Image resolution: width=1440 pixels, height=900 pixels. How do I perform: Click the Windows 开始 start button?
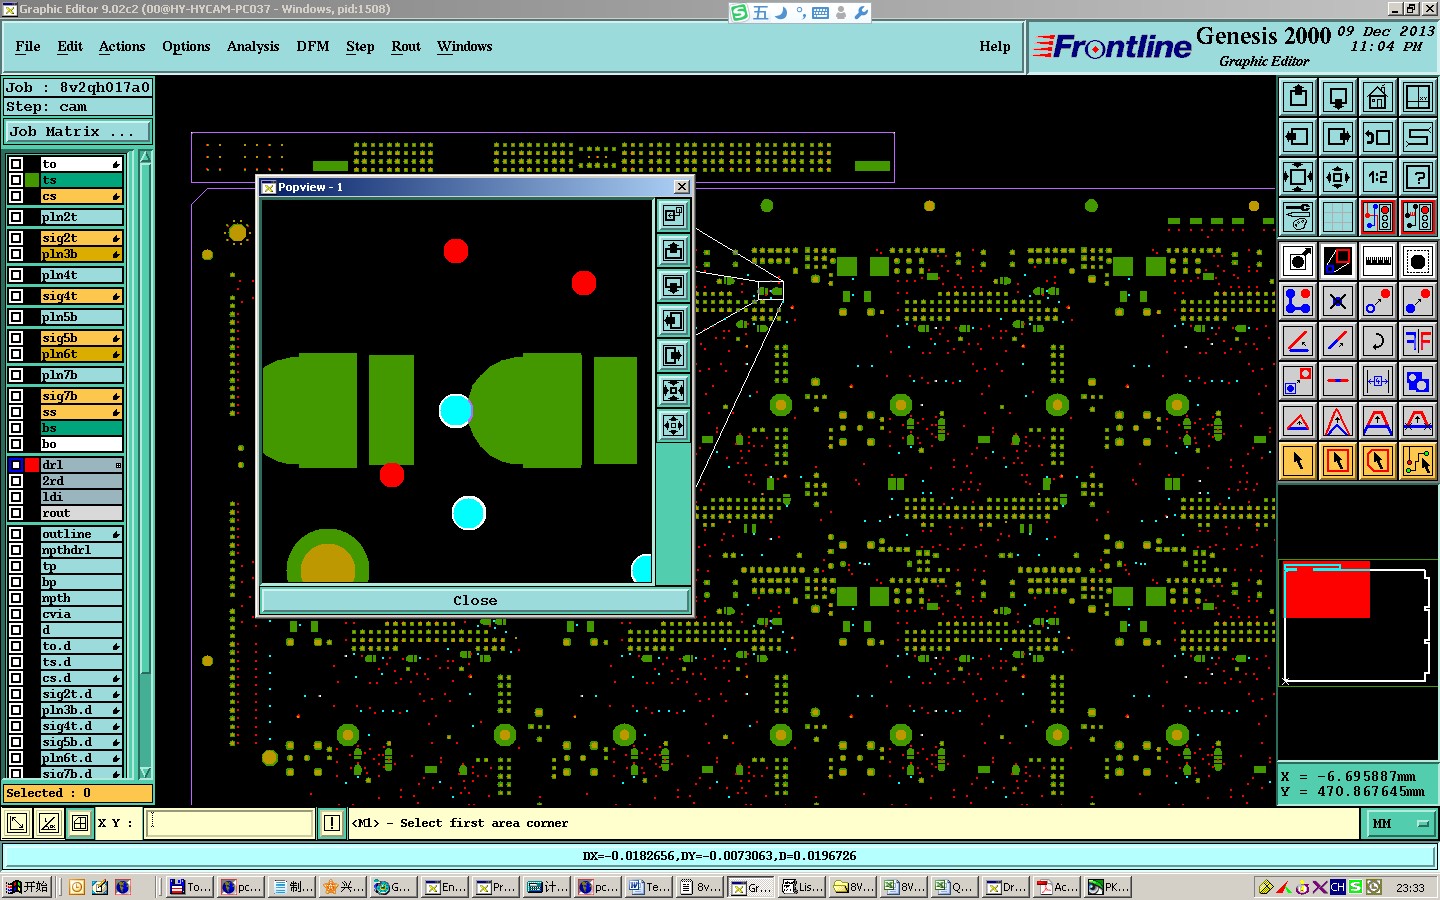(x=28, y=887)
